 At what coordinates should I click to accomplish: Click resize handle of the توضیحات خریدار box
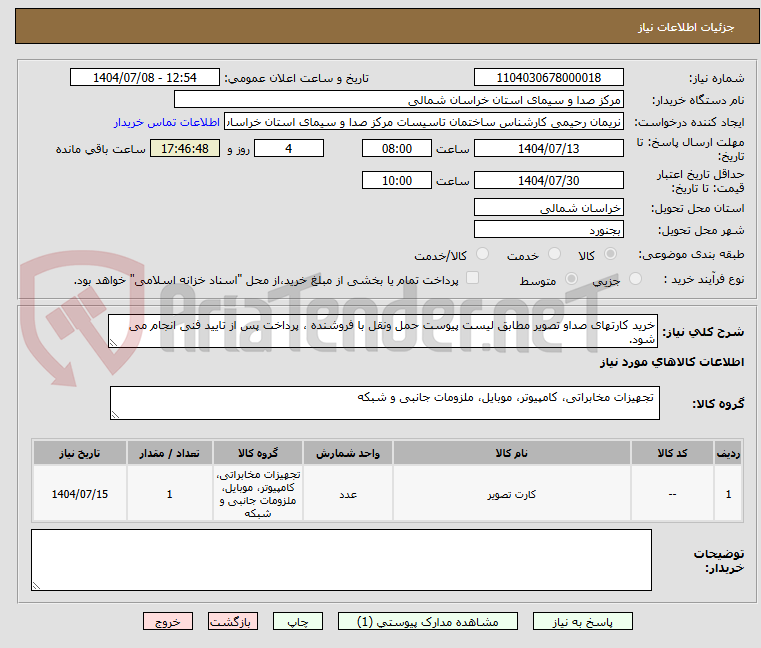pyautogui.click(x=36, y=586)
